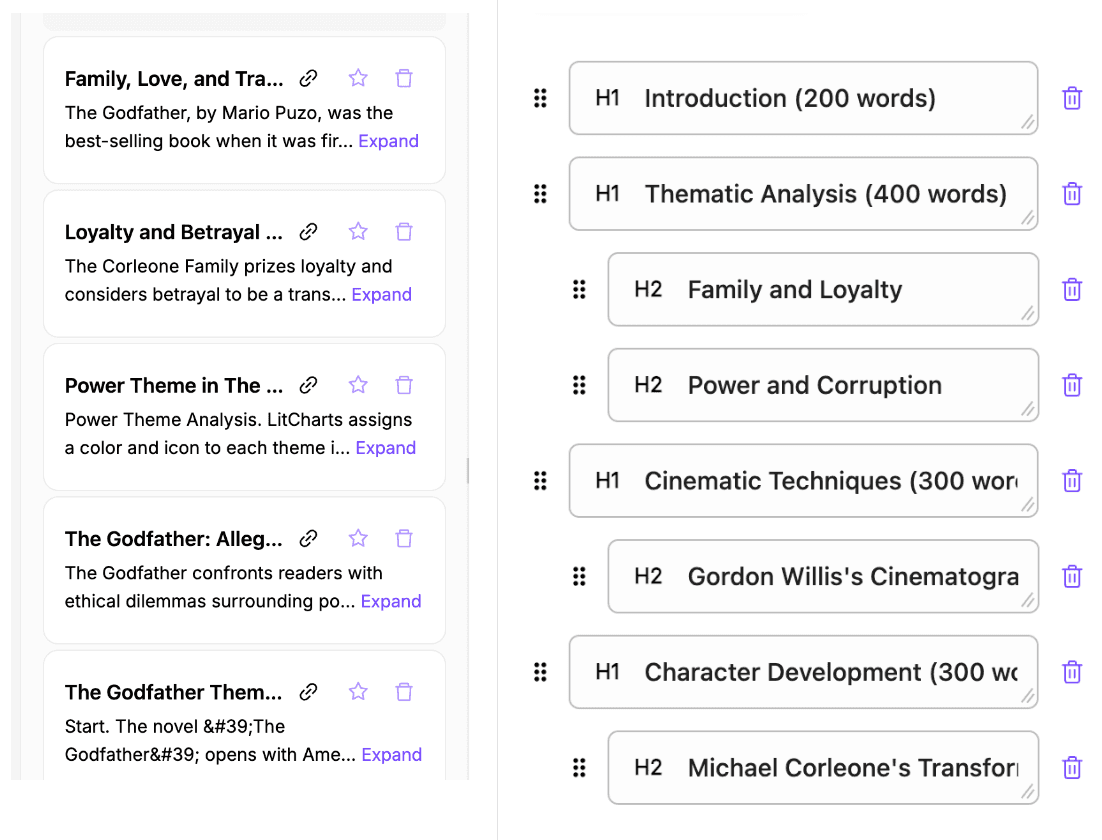
Task: Grab drag handle for Thematic Analysis
Action: point(540,194)
